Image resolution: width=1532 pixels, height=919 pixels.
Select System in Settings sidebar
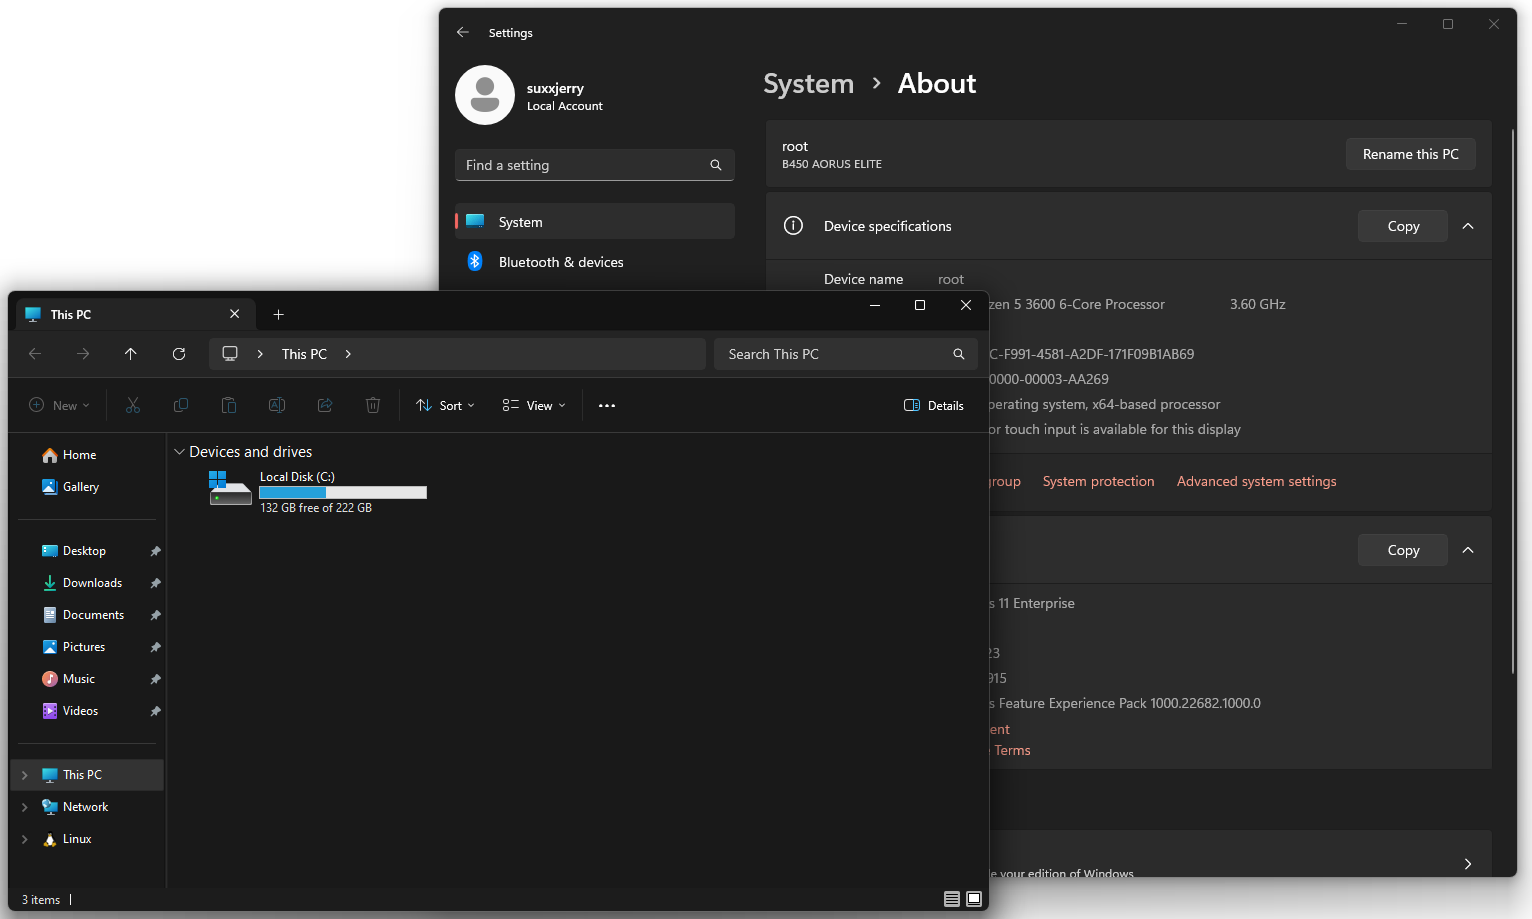[x=595, y=222]
